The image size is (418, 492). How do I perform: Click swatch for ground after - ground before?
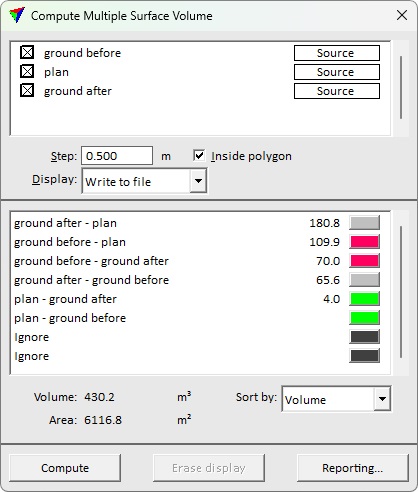click(365, 280)
